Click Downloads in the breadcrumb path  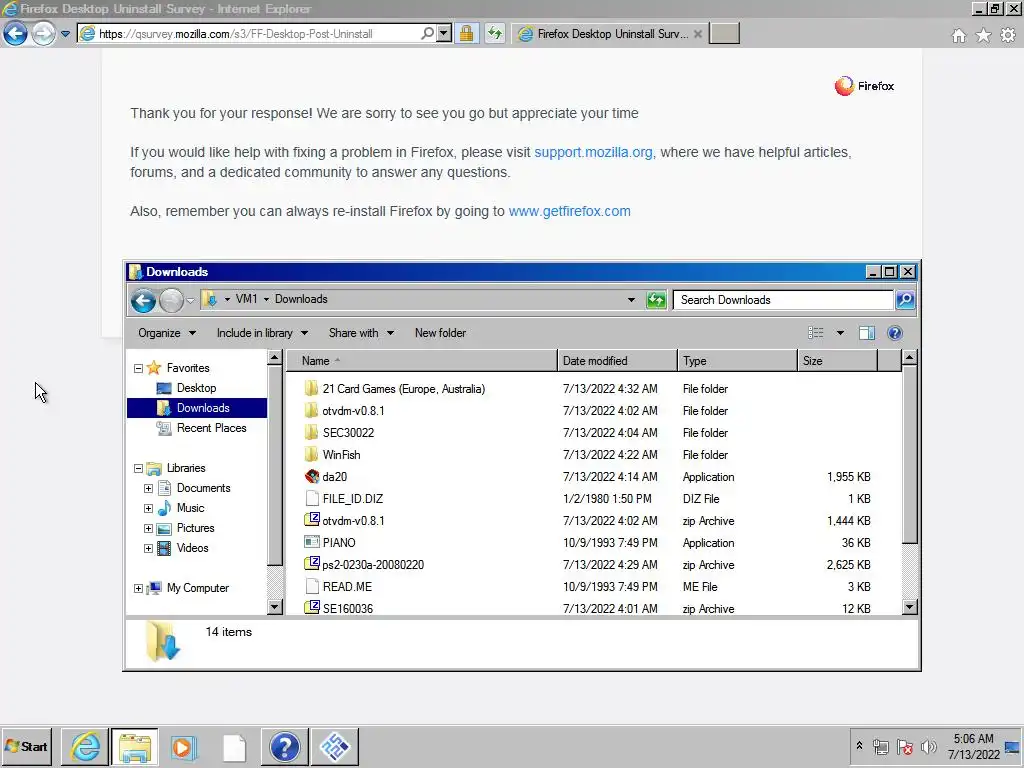301,299
